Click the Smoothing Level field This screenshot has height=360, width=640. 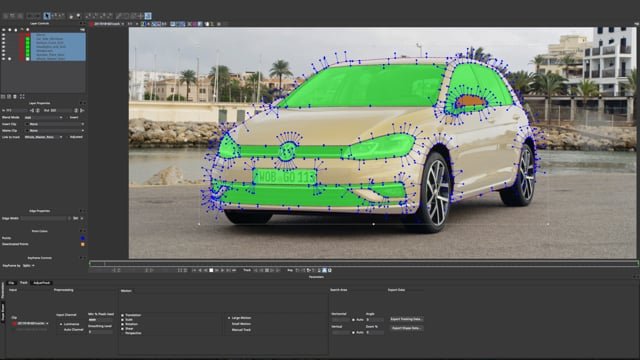click(x=100, y=332)
